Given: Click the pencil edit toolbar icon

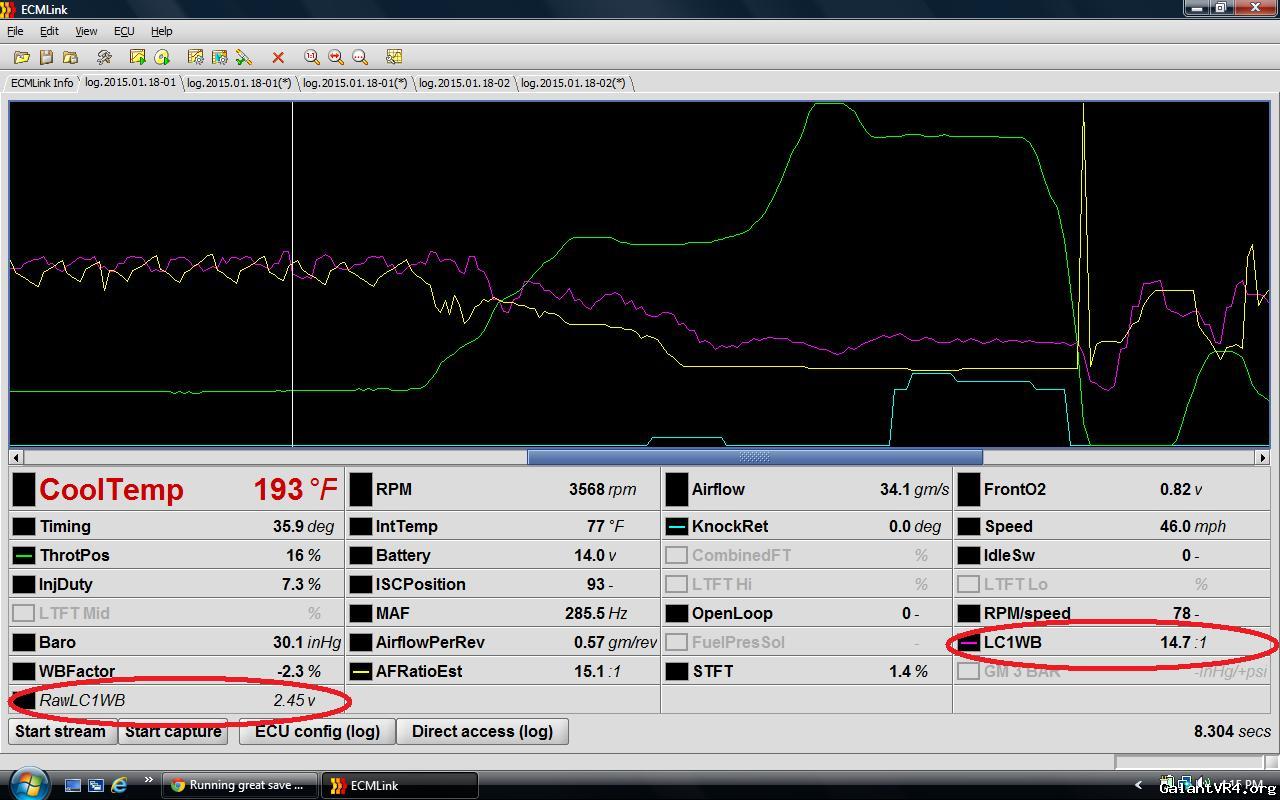Looking at the screenshot, I should pyautogui.click(x=244, y=58).
